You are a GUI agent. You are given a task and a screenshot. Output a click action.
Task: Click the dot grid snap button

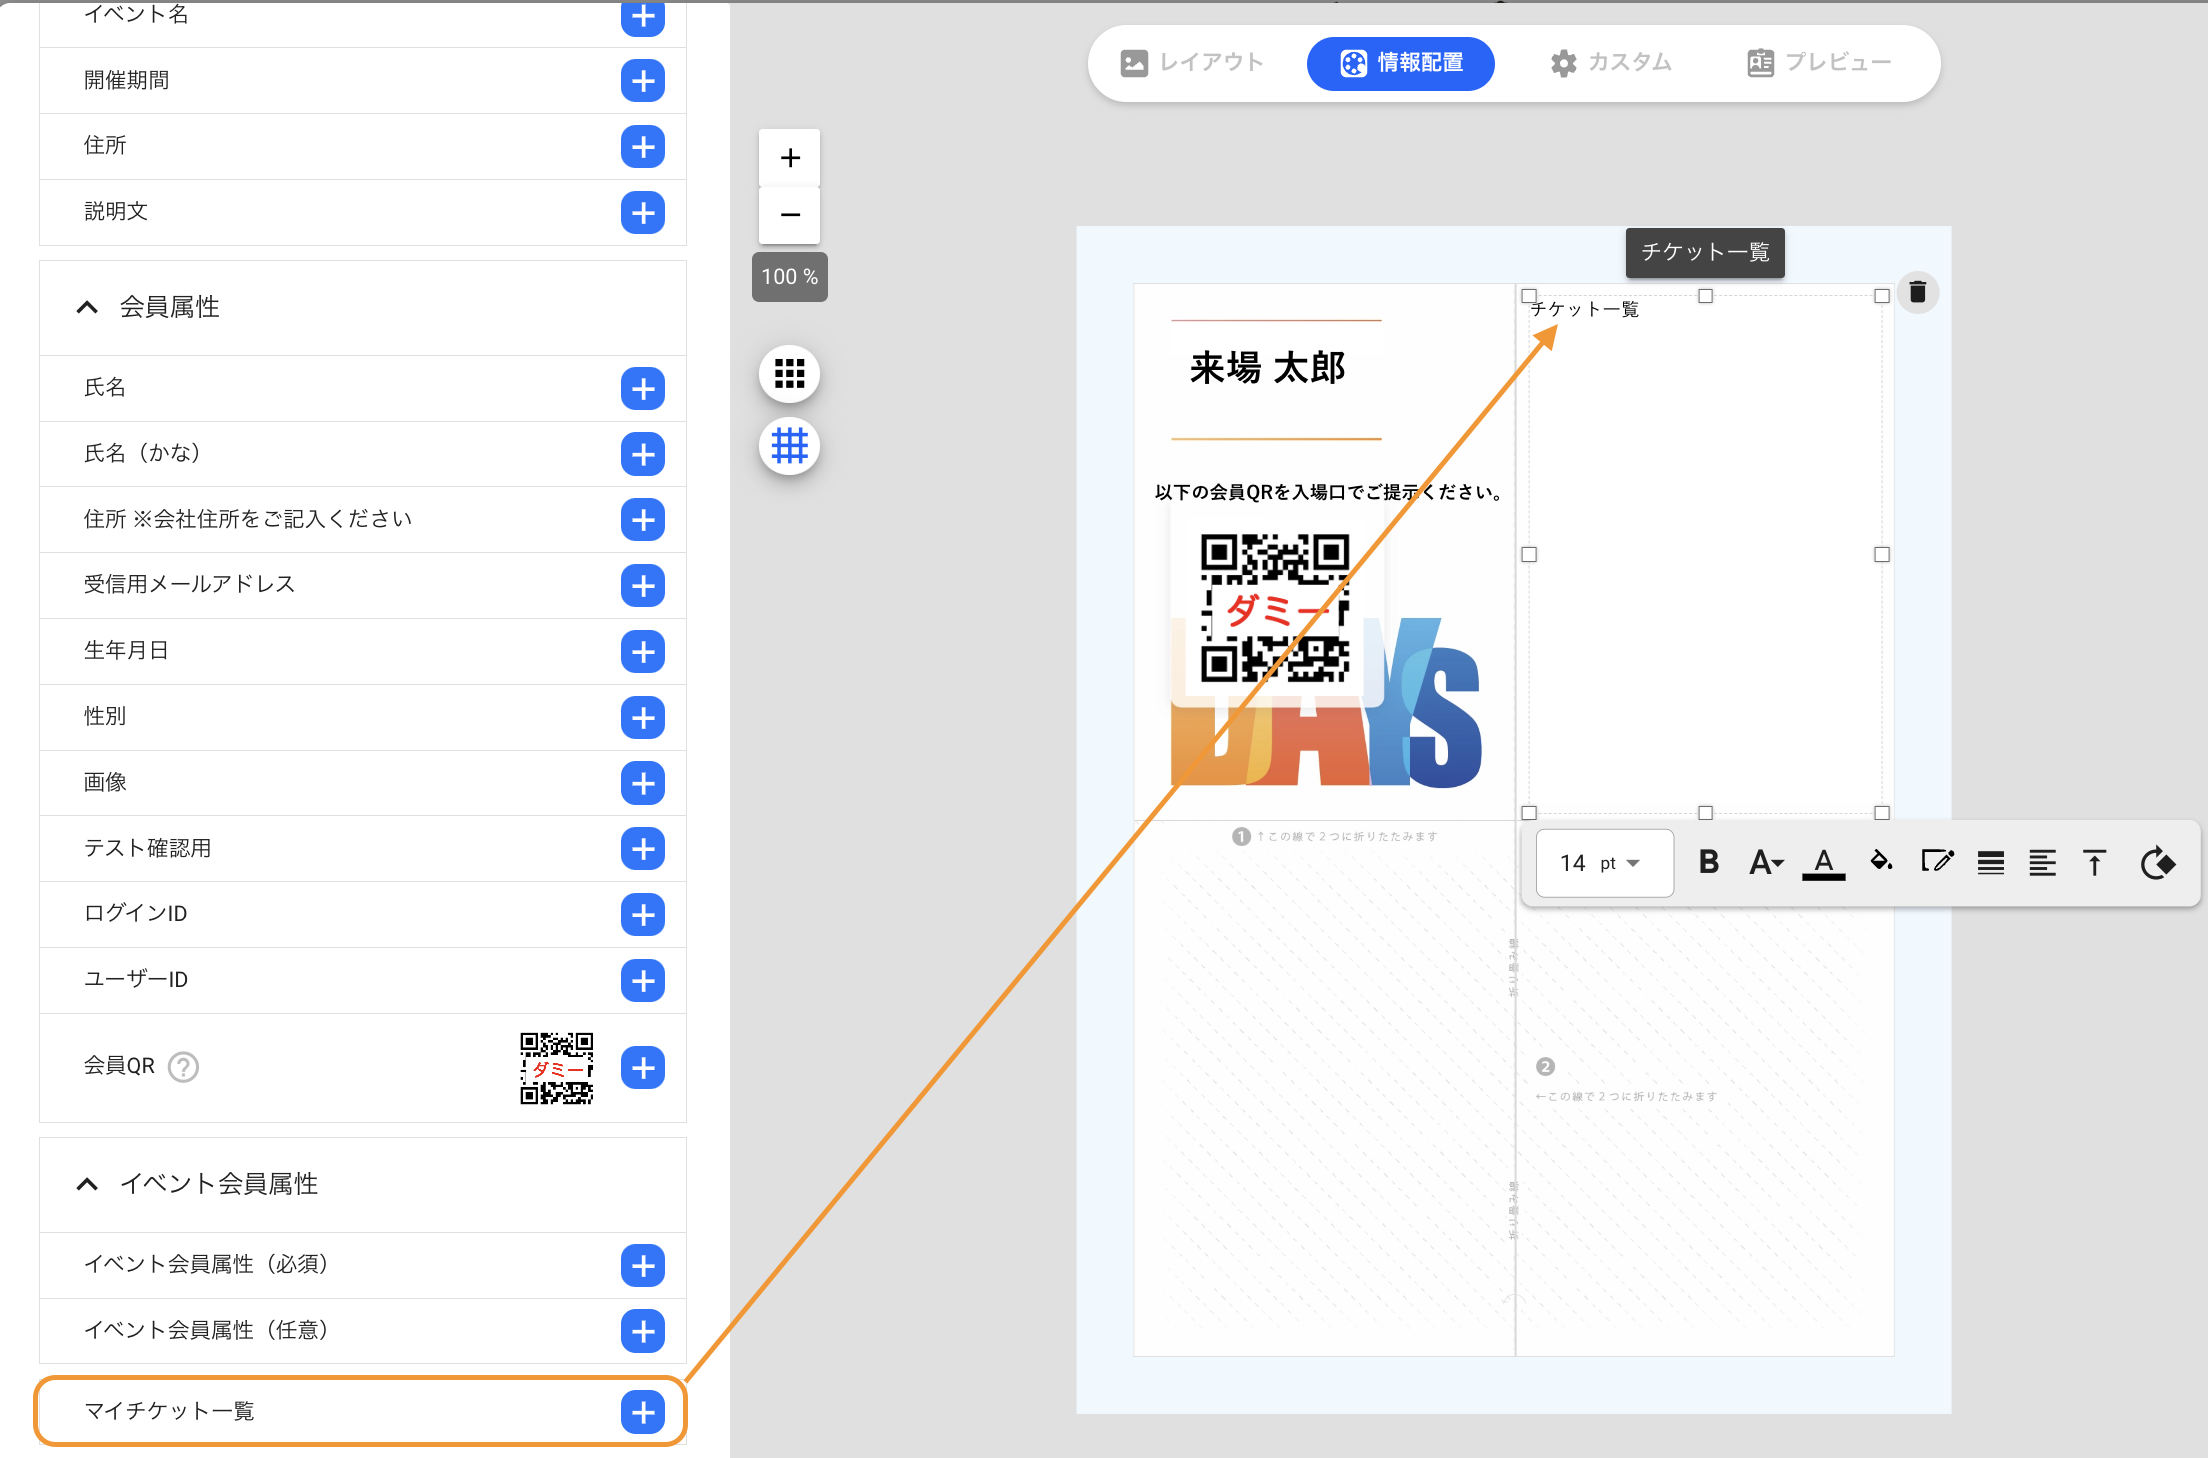[x=790, y=374]
